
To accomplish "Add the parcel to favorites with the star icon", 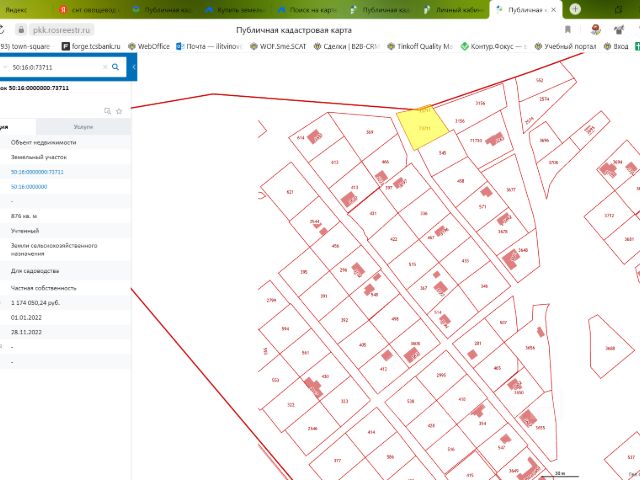I will click(x=119, y=111).
